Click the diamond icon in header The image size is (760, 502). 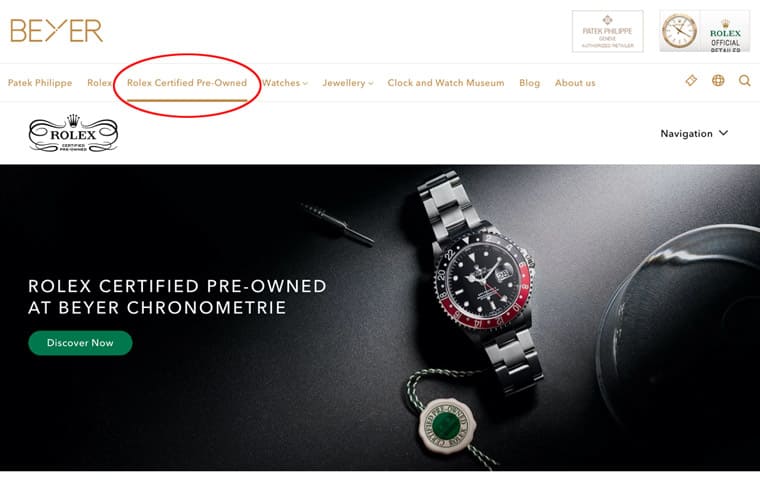691,80
